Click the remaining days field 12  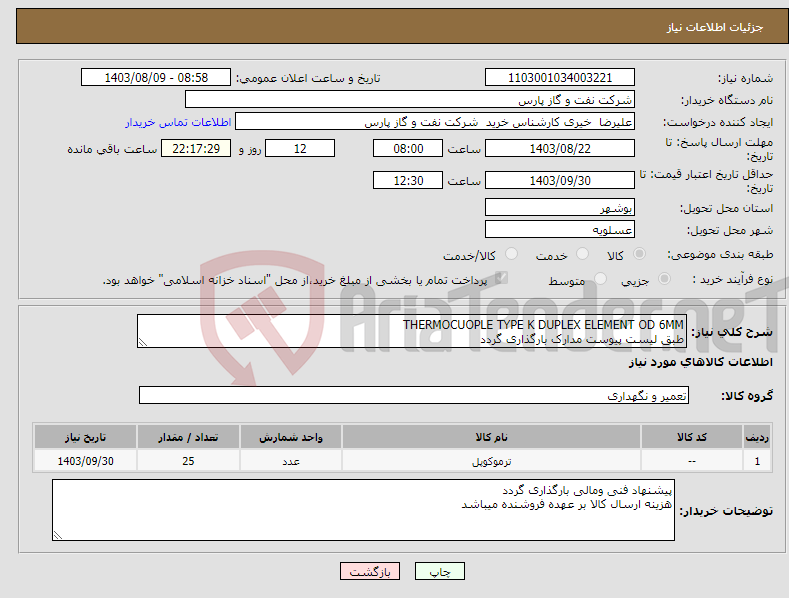click(300, 148)
